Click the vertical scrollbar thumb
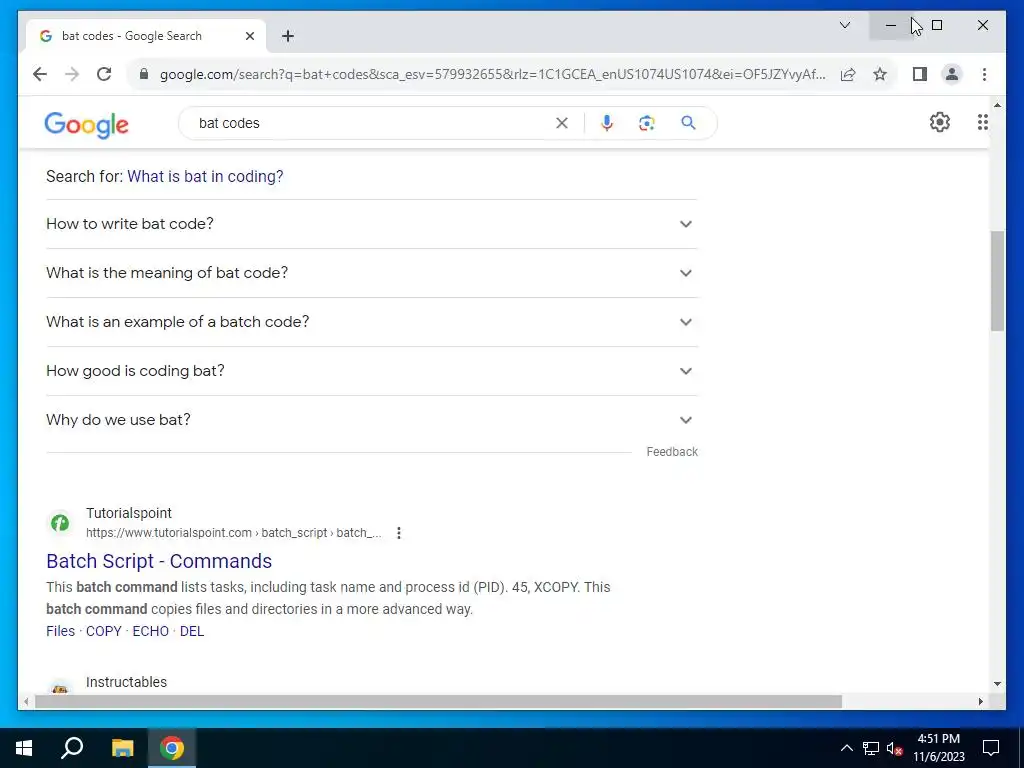The height and width of the screenshot is (768, 1024). tap(997, 281)
